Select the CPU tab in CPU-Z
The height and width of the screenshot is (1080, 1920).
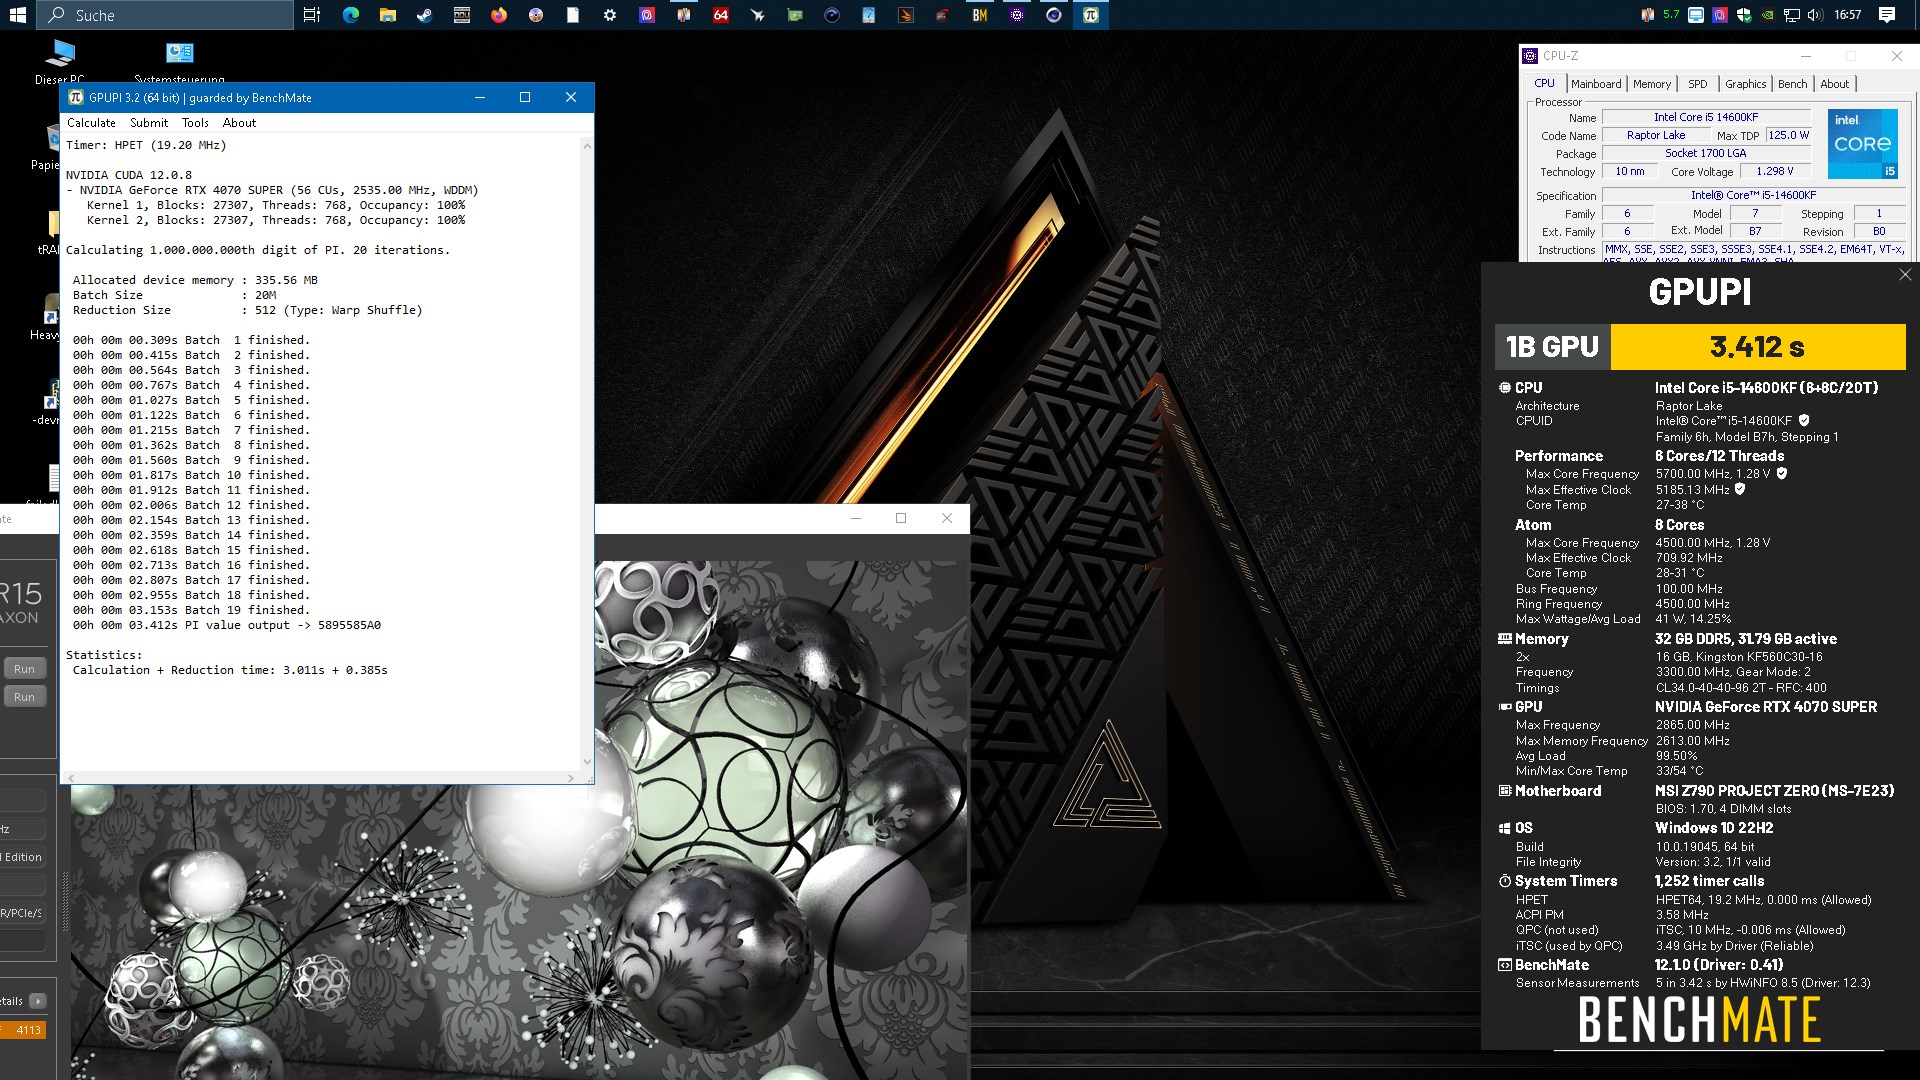click(x=1545, y=83)
